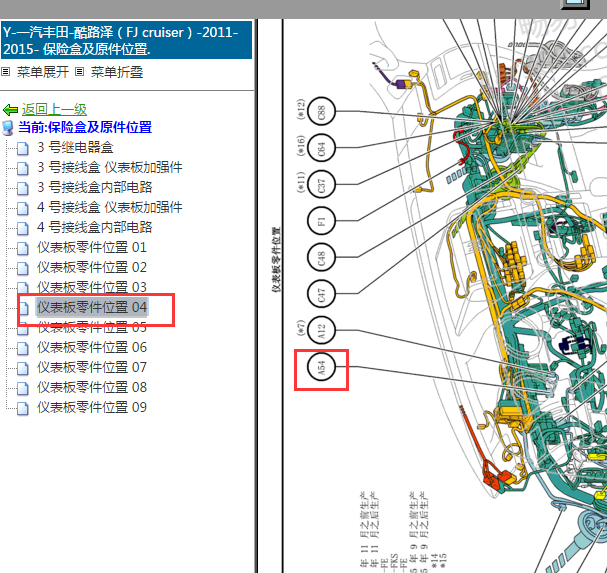Select 仪表板零件位置 06
This screenshot has width=607, height=573.
(x=92, y=347)
